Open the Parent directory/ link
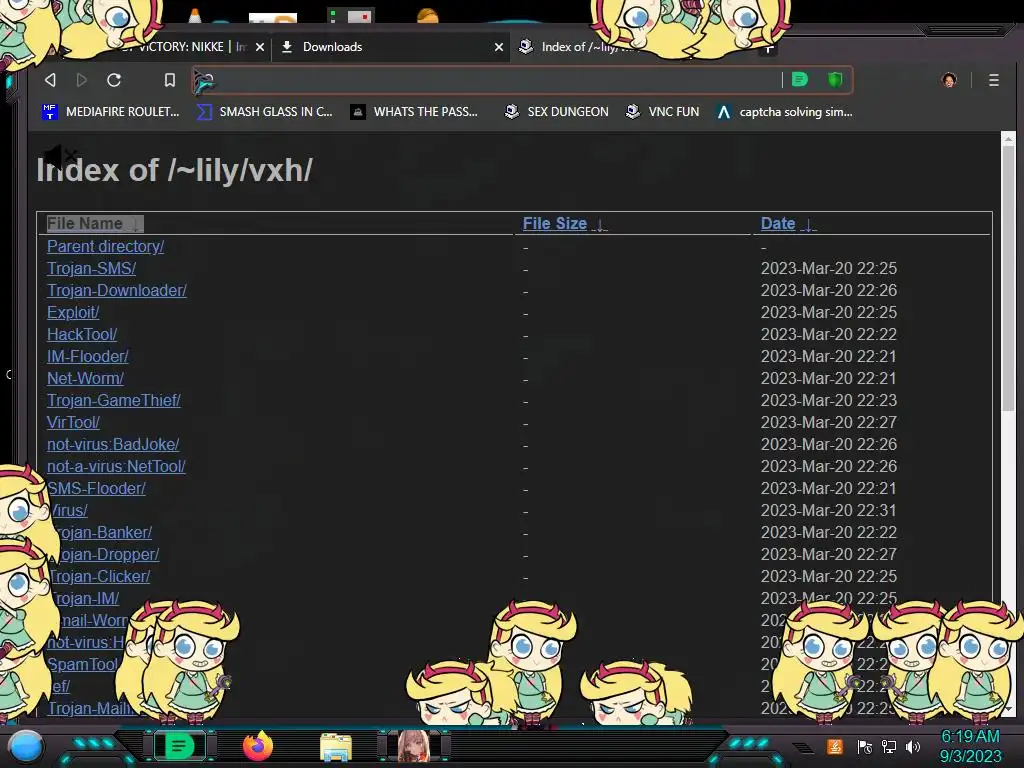Image resolution: width=1024 pixels, height=768 pixels. point(105,246)
